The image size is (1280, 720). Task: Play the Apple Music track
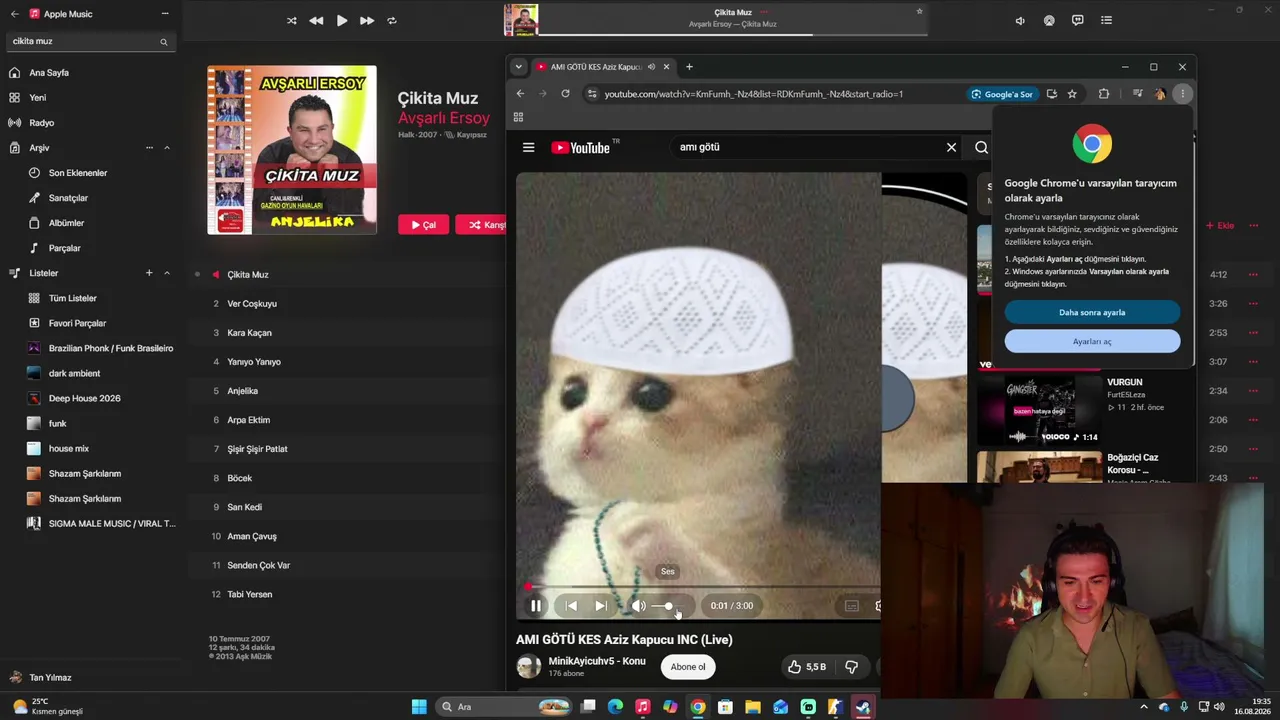click(342, 20)
